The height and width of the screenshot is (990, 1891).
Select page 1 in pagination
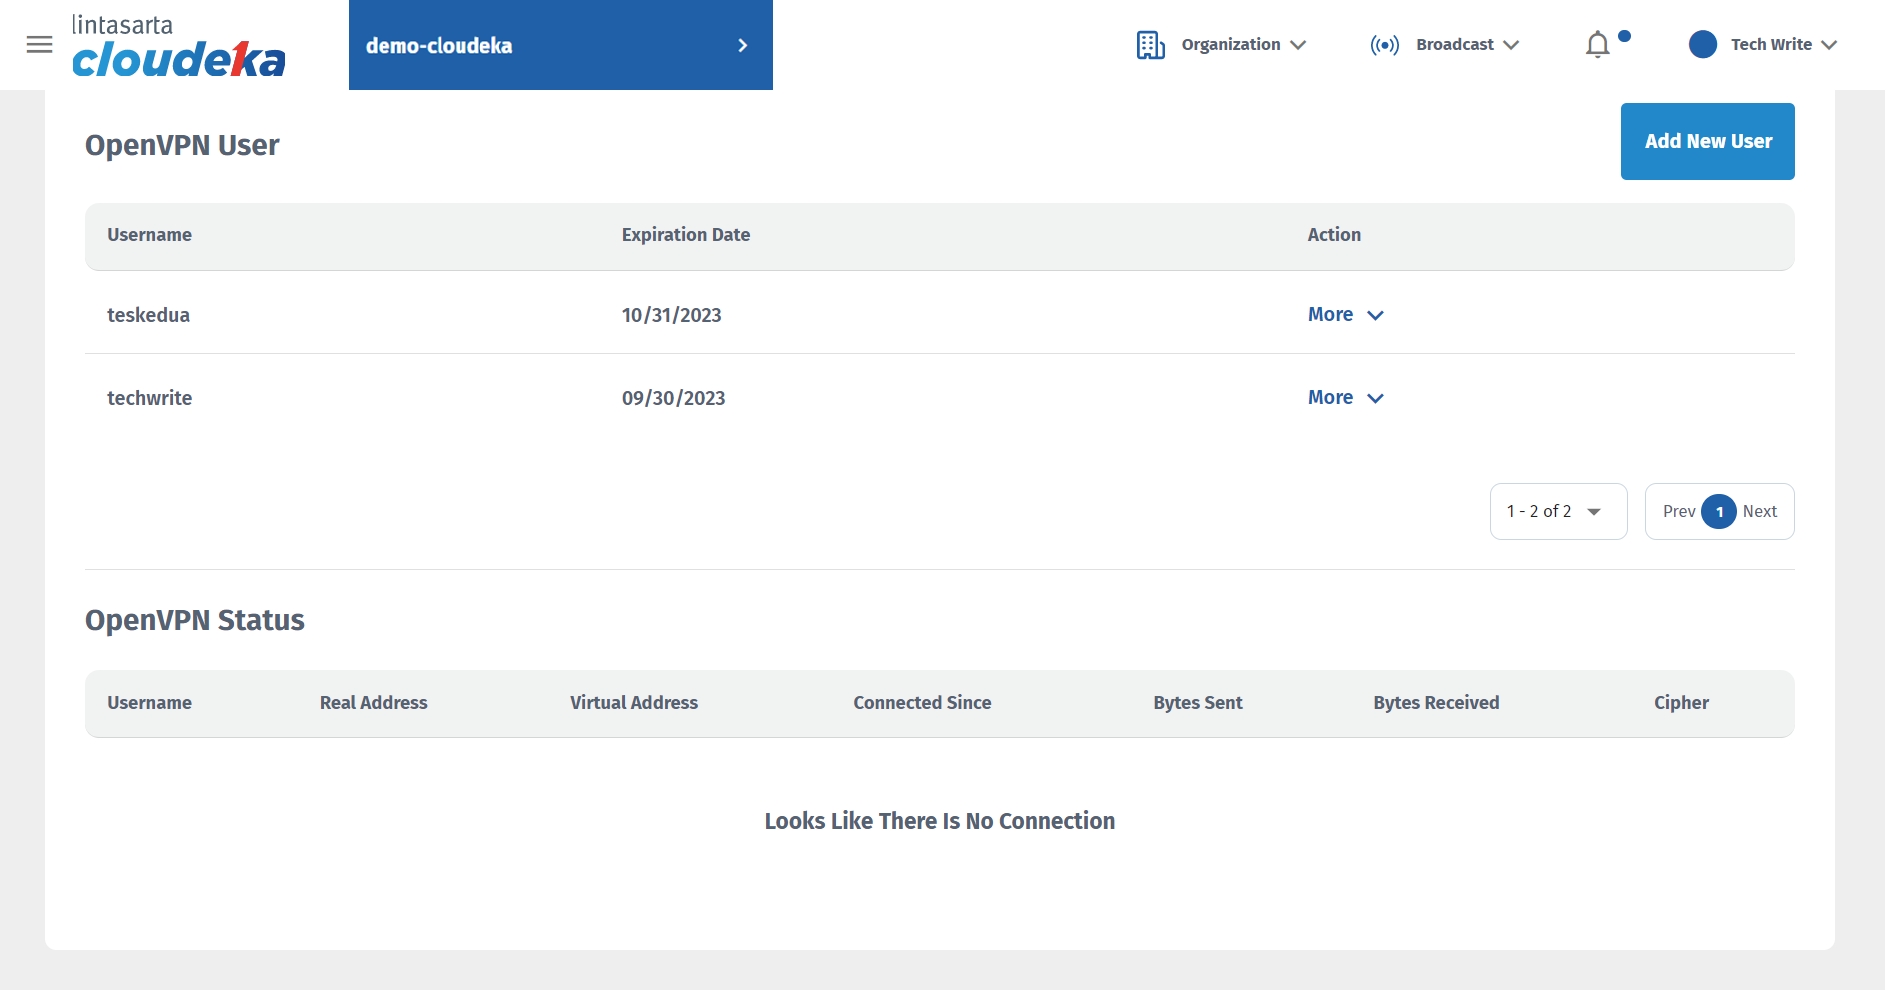click(1719, 511)
